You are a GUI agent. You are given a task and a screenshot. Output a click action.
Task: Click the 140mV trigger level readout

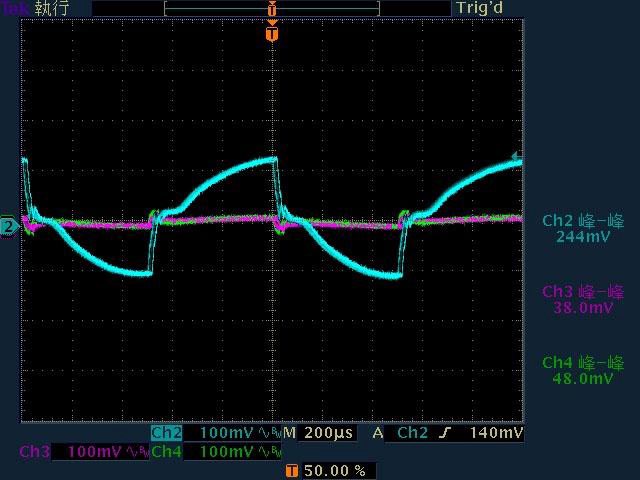click(496, 433)
